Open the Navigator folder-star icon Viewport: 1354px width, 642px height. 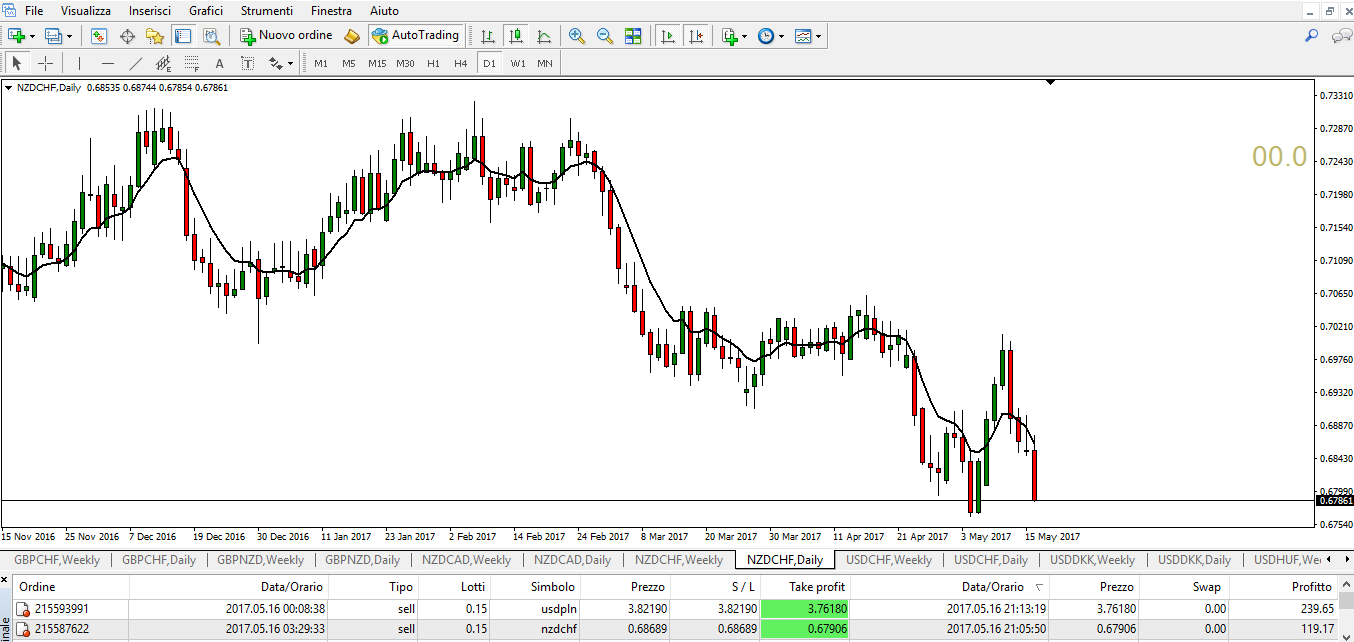(x=155, y=36)
